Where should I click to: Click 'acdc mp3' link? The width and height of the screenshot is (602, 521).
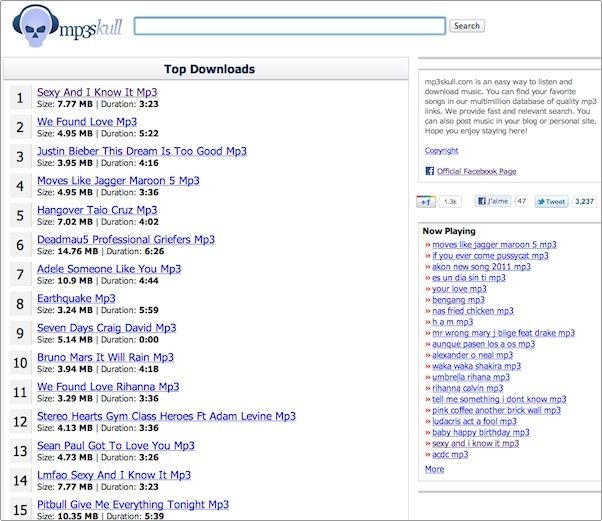(x=450, y=455)
